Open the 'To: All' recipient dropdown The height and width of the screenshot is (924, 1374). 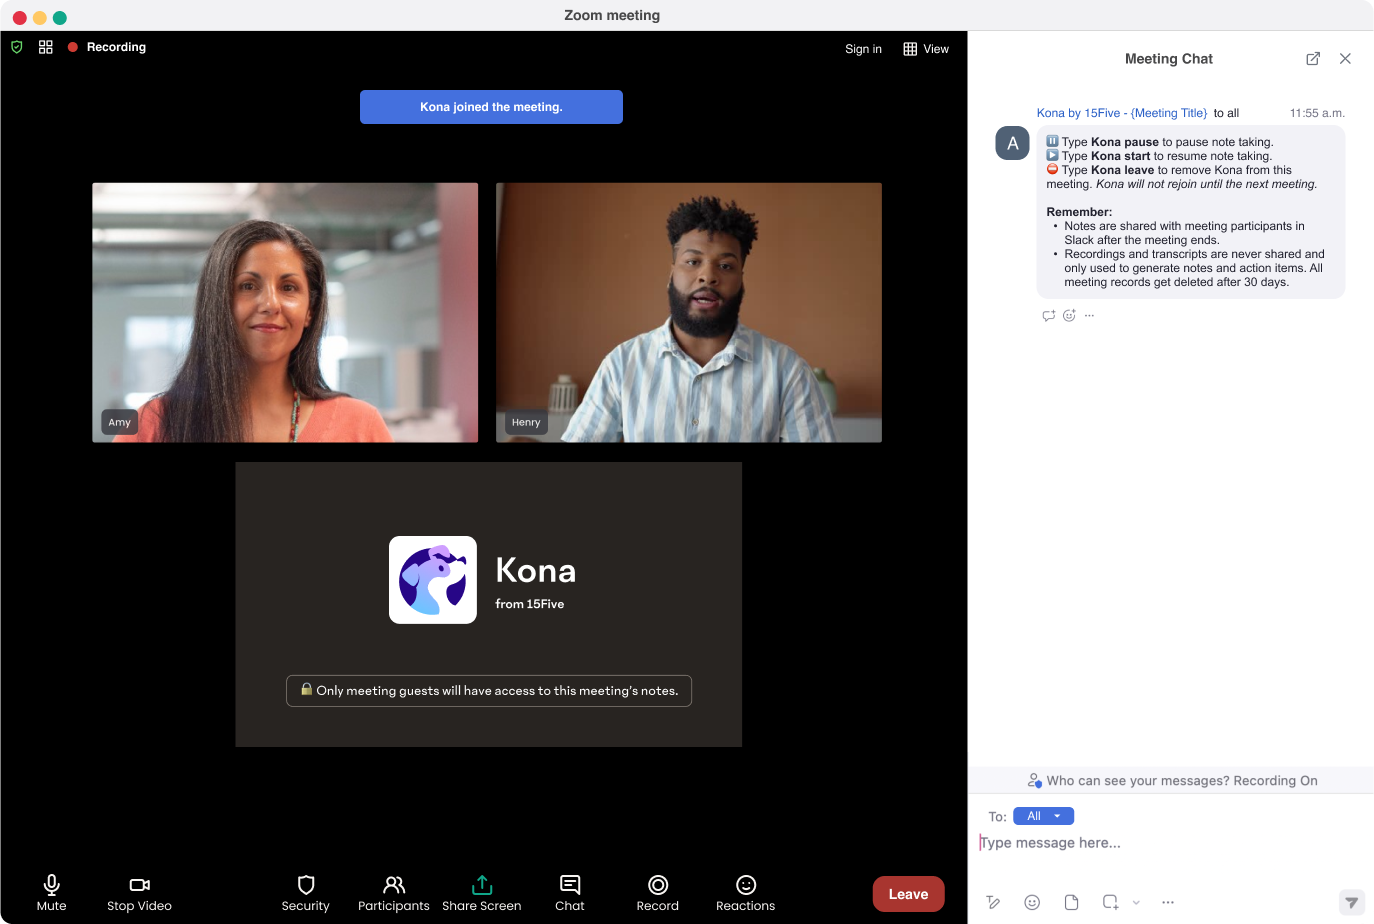[x=1043, y=816]
